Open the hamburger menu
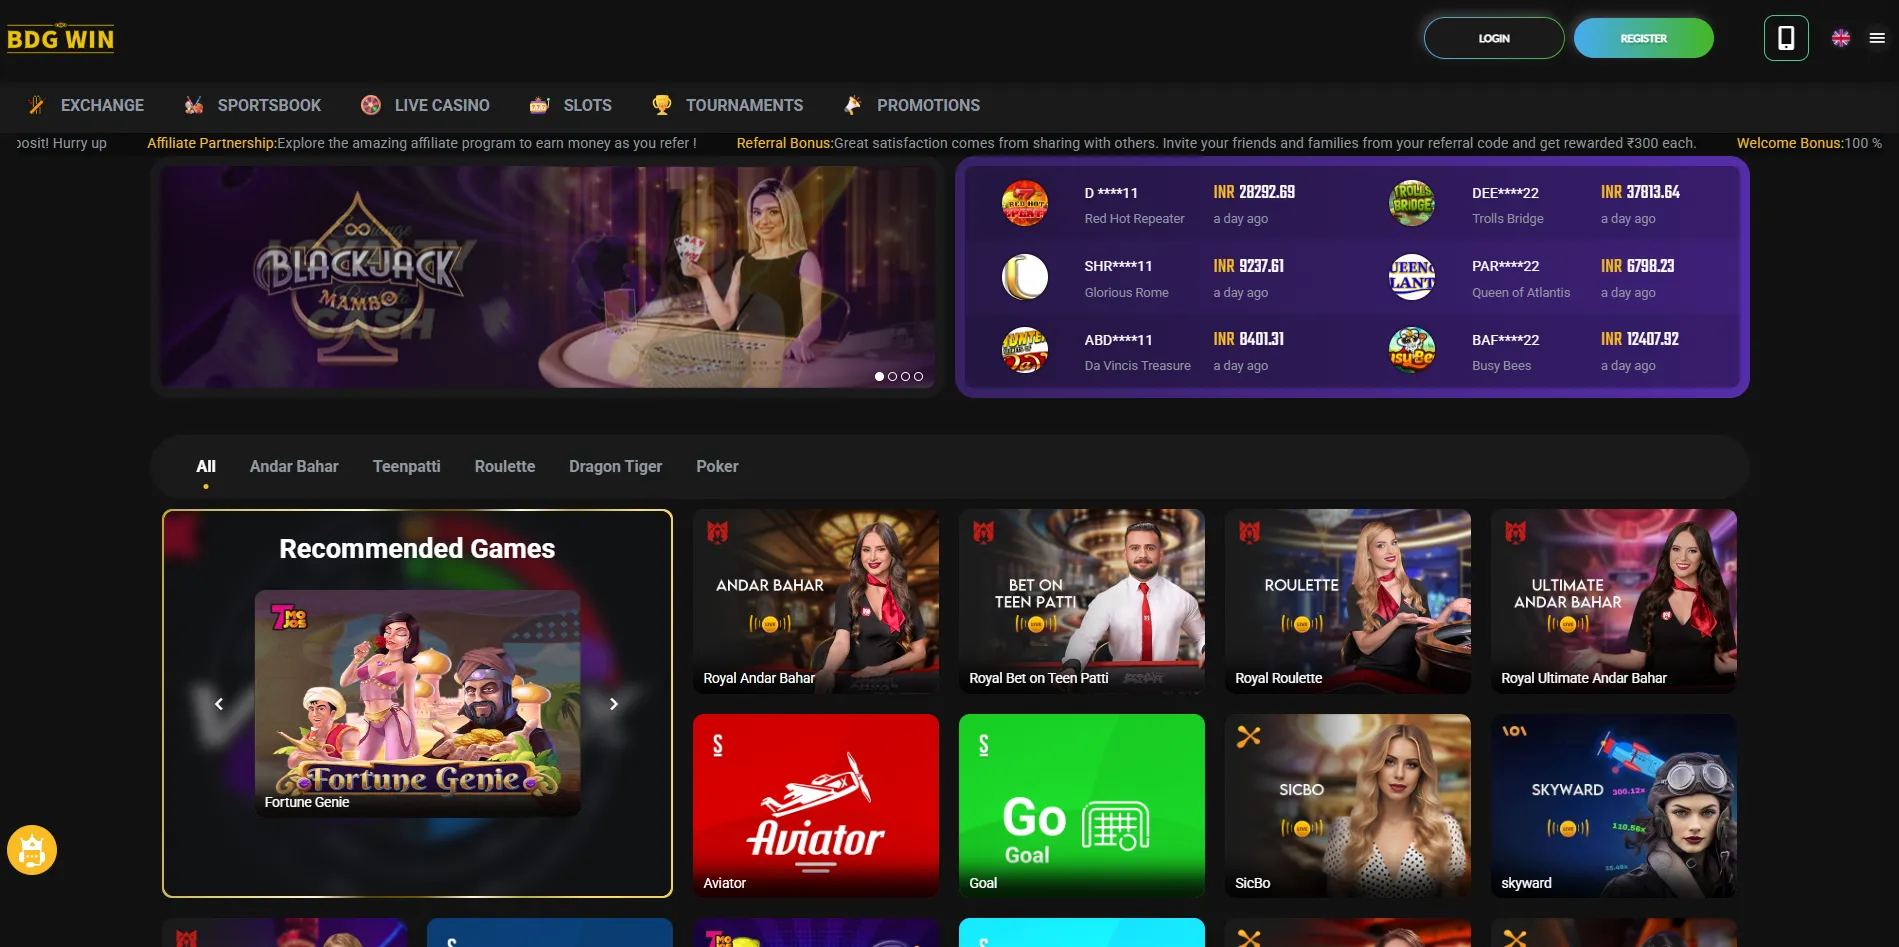This screenshot has height=947, width=1899. pos(1877,38)
